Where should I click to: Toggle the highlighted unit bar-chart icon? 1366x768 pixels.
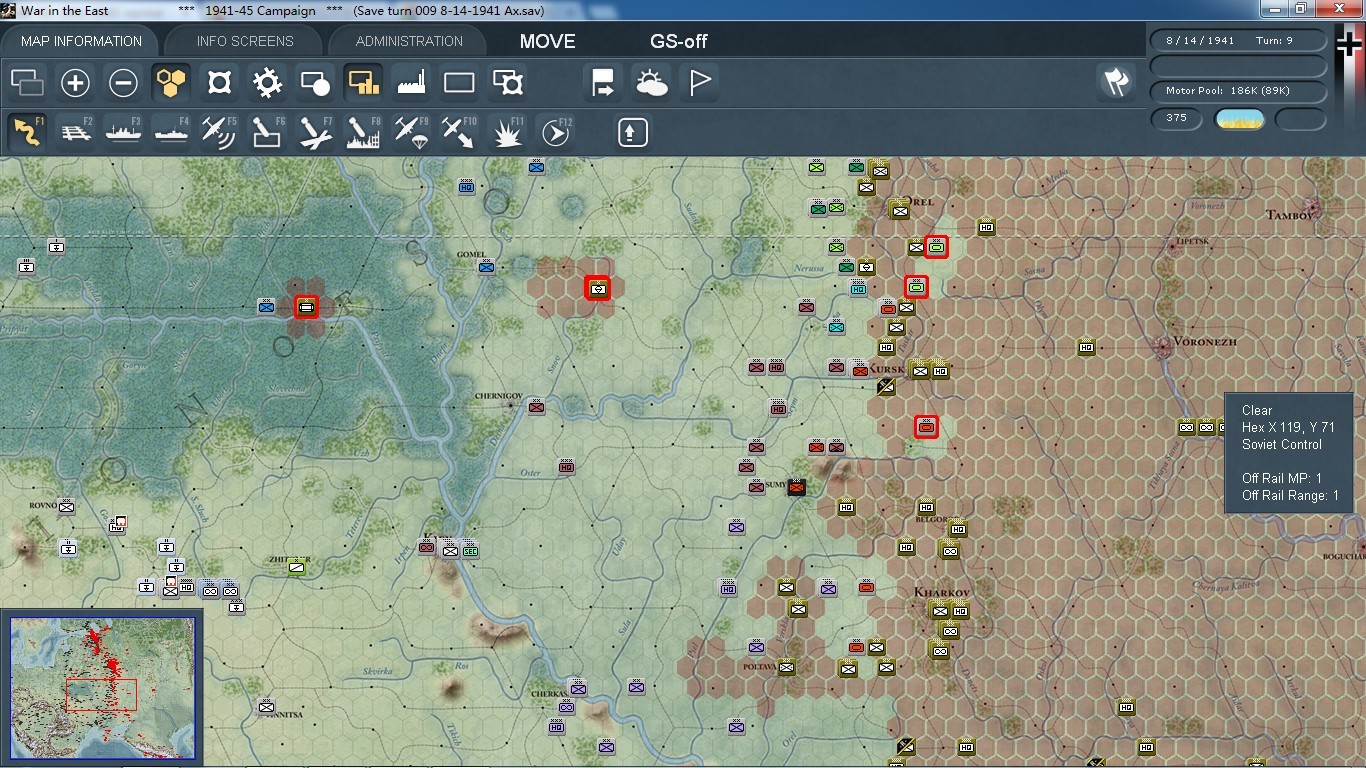coord(363,83)
